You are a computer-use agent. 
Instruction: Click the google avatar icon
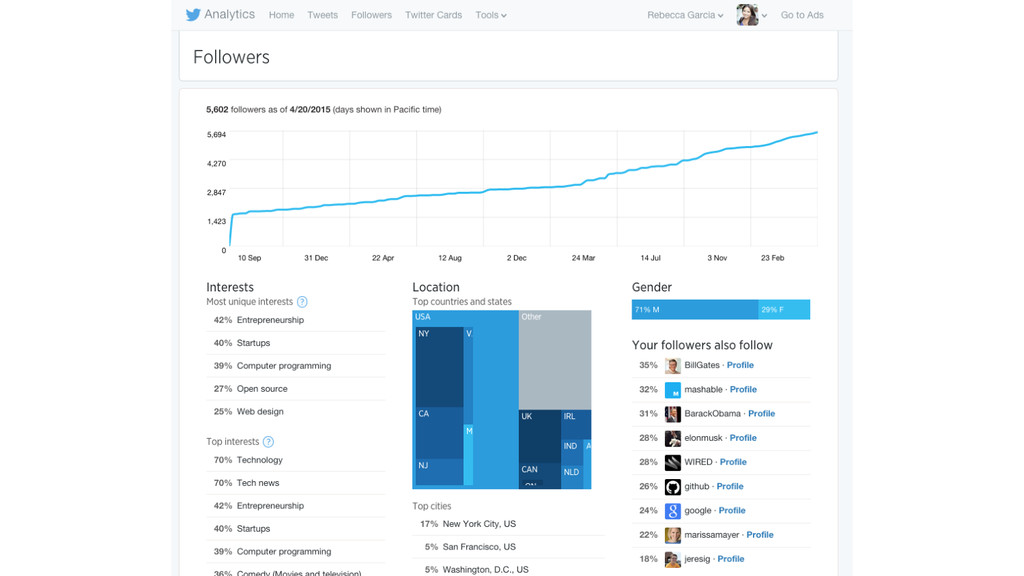tap(673, 511)
